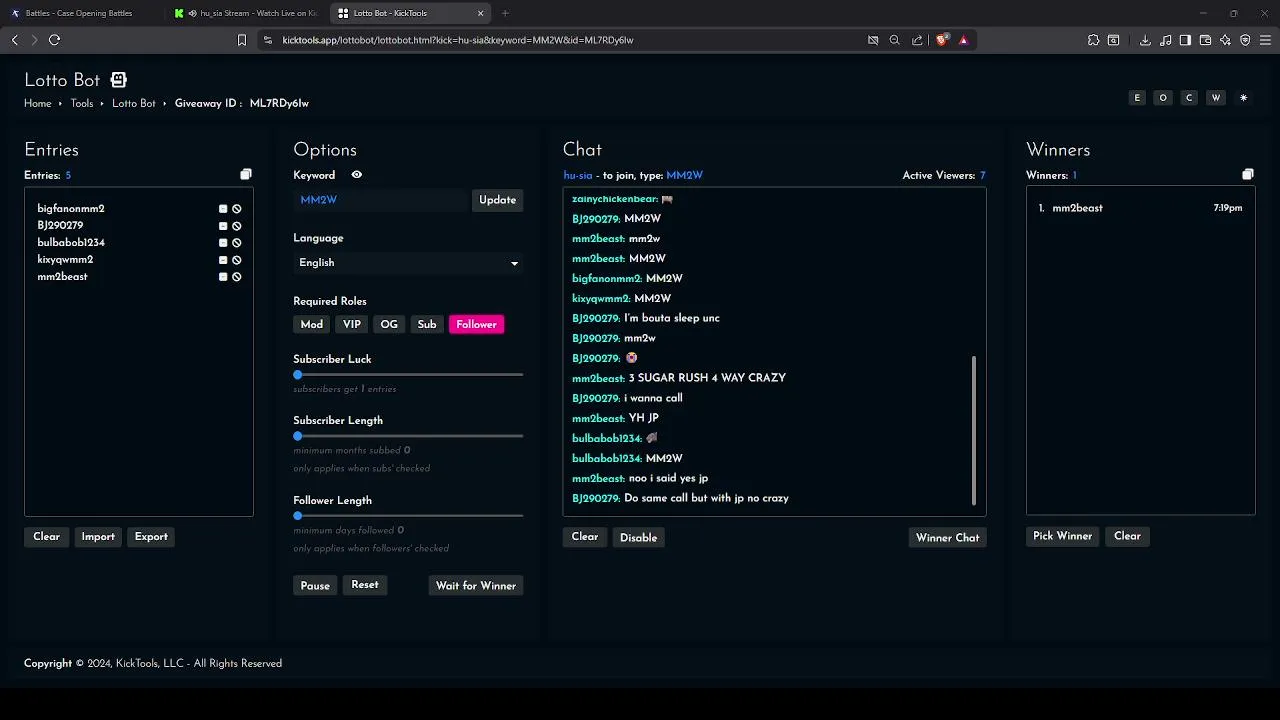1280x720 pixels.
Task: Click the Pick Winner button
Action: (1062, 536)
